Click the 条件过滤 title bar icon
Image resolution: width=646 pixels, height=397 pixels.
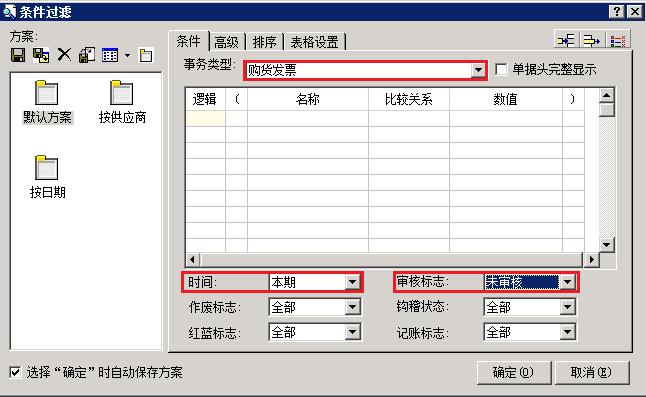[x=9, y=12]
